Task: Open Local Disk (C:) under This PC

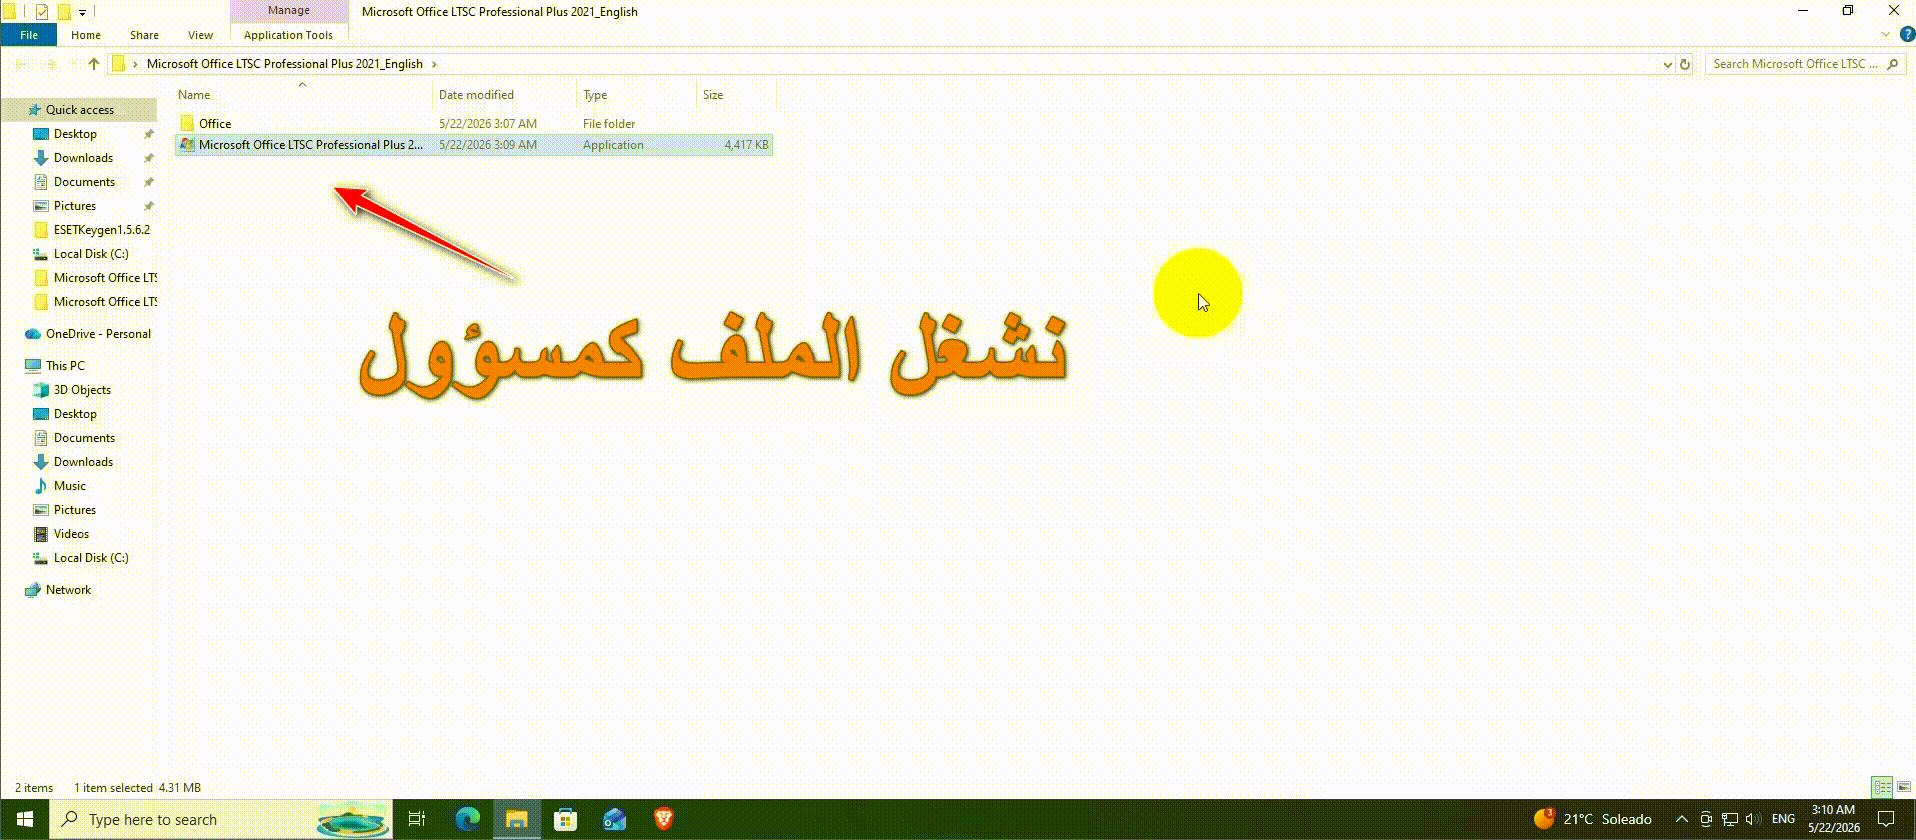Action: (x=91, y=558)
